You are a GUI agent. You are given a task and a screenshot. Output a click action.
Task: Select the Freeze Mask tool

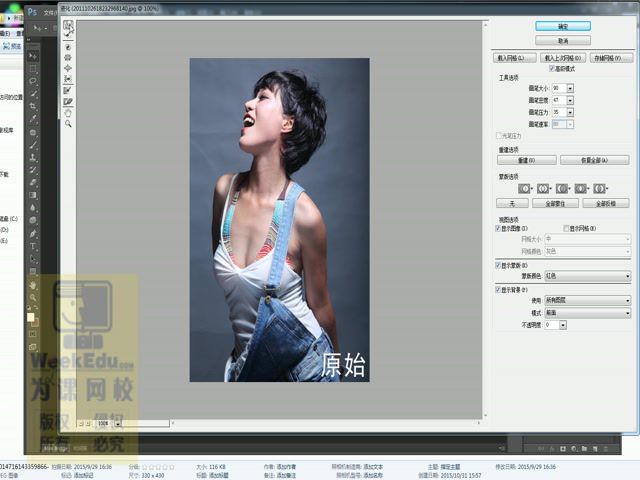point(68,90)
